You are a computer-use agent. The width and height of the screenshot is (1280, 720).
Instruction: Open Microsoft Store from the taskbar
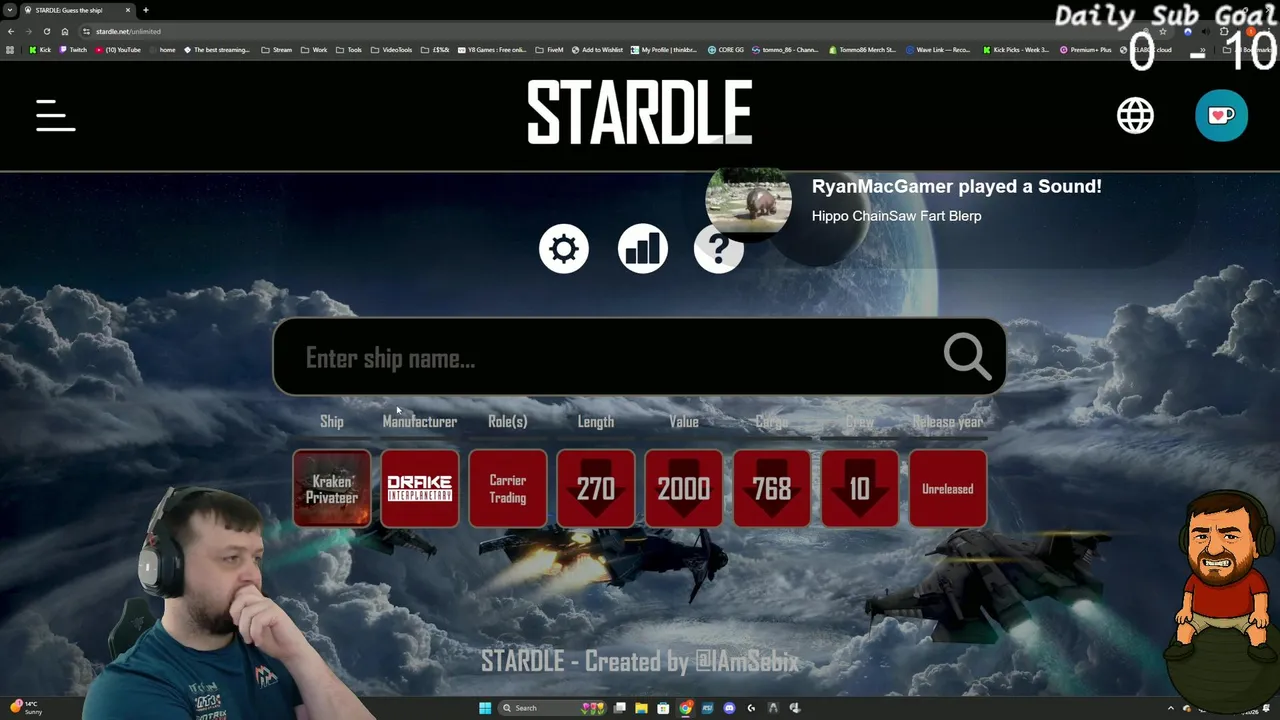tap(663, 708)
